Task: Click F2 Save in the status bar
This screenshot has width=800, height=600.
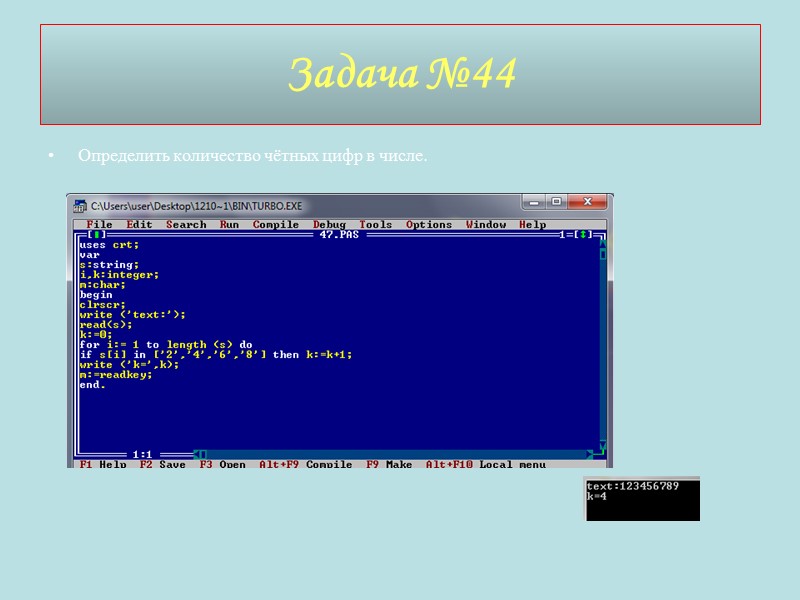Action: coord(162,464)
